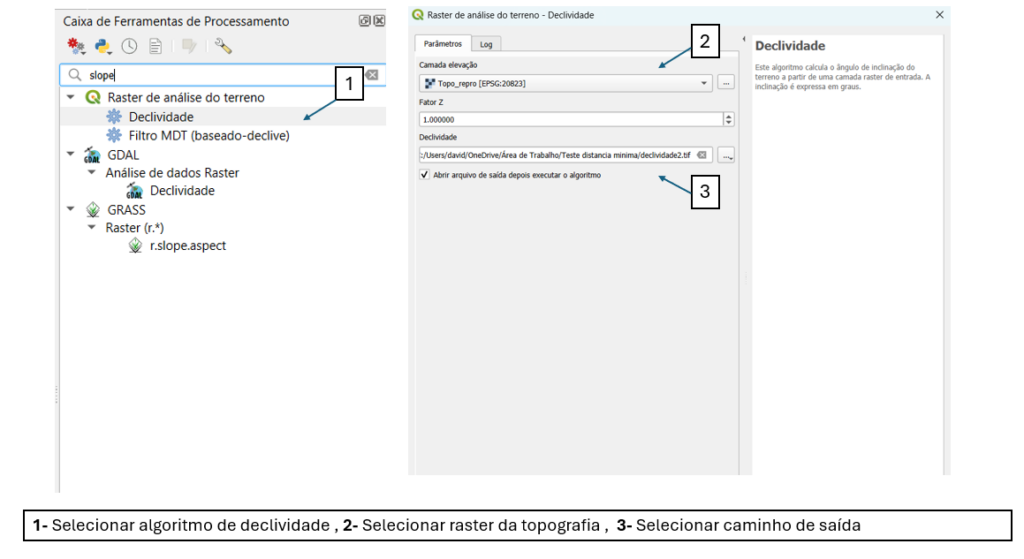The image size is (1024, 559).
Task: Open Declividade output browse button
Action: point(726,155)
